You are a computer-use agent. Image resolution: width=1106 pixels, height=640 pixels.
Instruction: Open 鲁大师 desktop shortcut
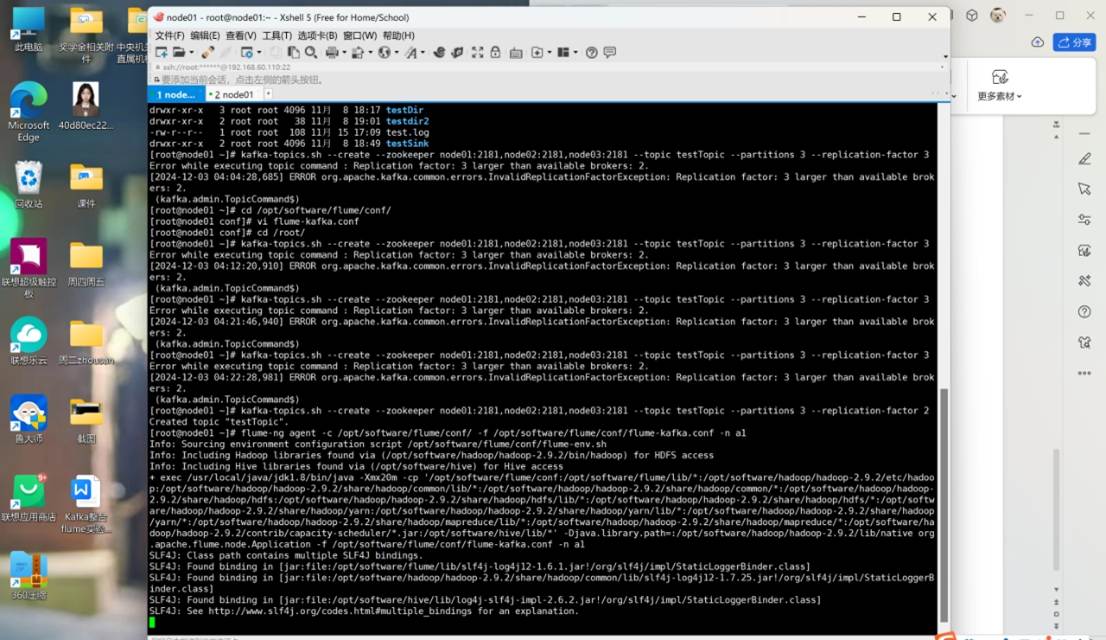pos(28,420)
